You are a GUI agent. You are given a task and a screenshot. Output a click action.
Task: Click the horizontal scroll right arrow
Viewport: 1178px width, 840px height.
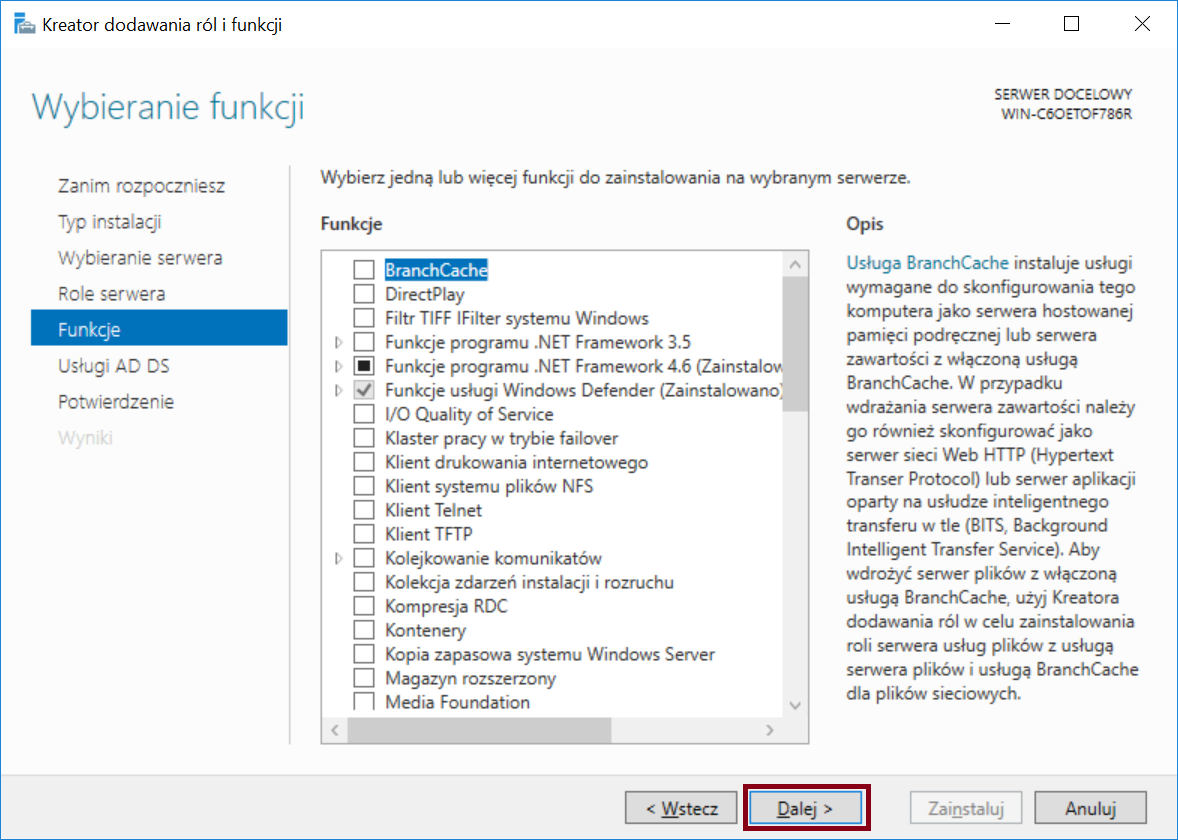[769, 730]
